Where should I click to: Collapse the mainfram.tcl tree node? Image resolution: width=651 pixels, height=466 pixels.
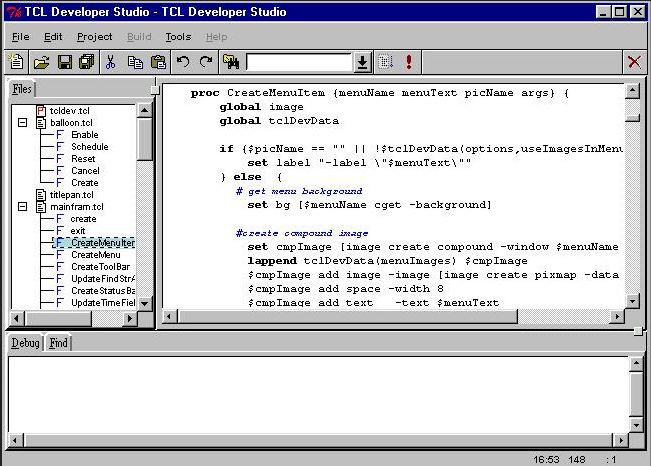(x=22, y=207)
